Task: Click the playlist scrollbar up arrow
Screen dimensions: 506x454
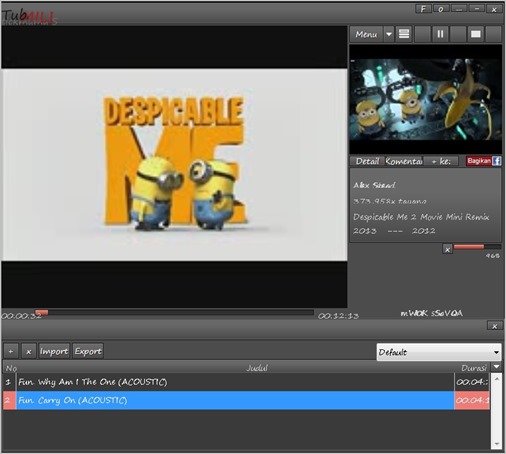Action: pos(496,378)
